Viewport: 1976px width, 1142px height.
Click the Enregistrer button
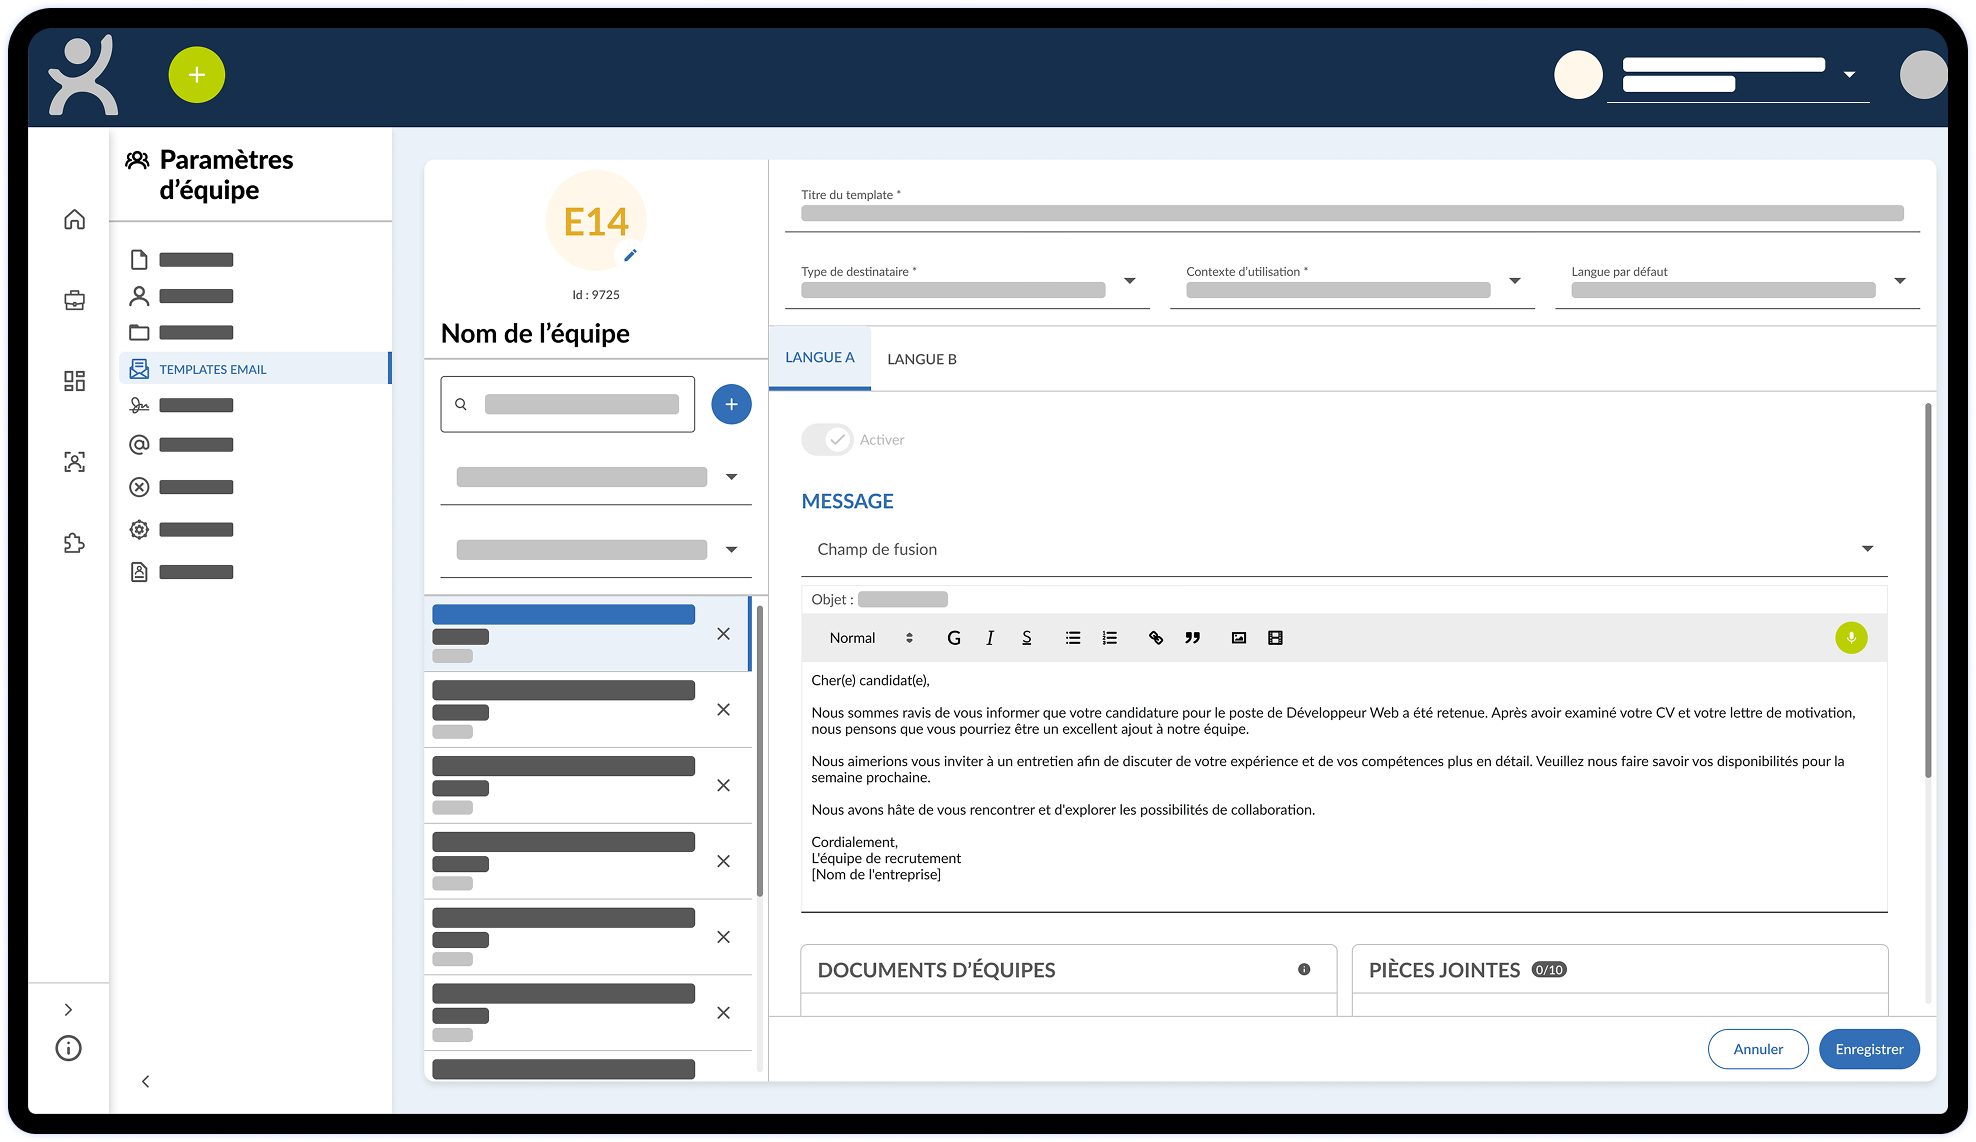1868,1049
